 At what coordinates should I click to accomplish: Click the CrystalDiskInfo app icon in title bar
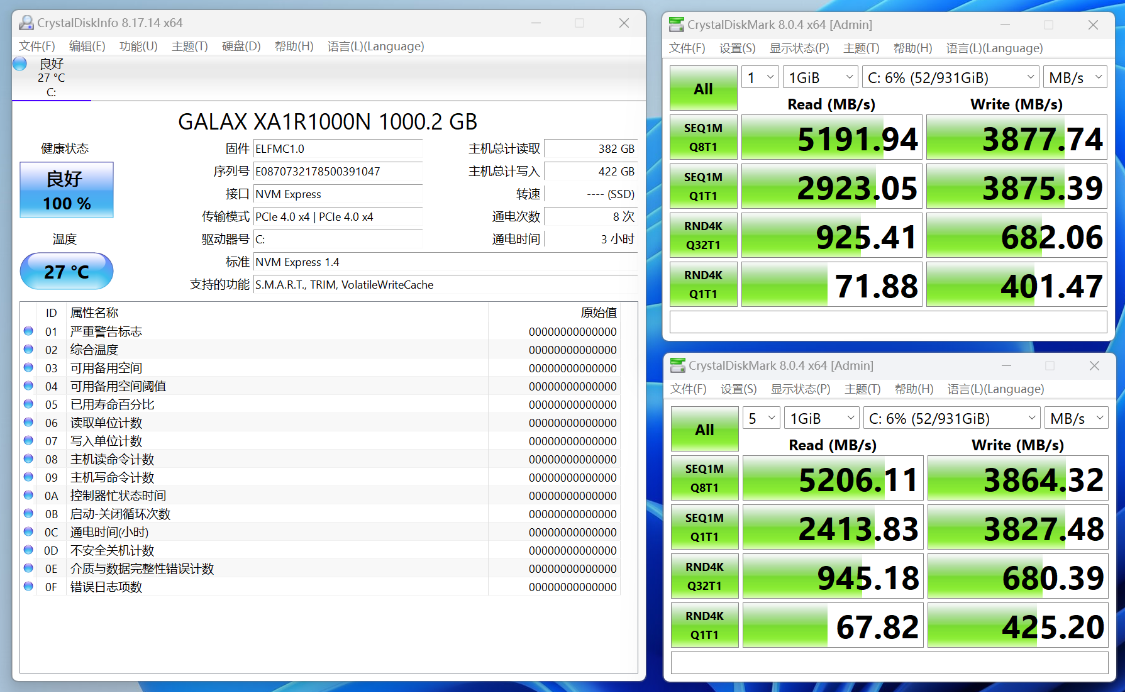click(x=27, y=23)
